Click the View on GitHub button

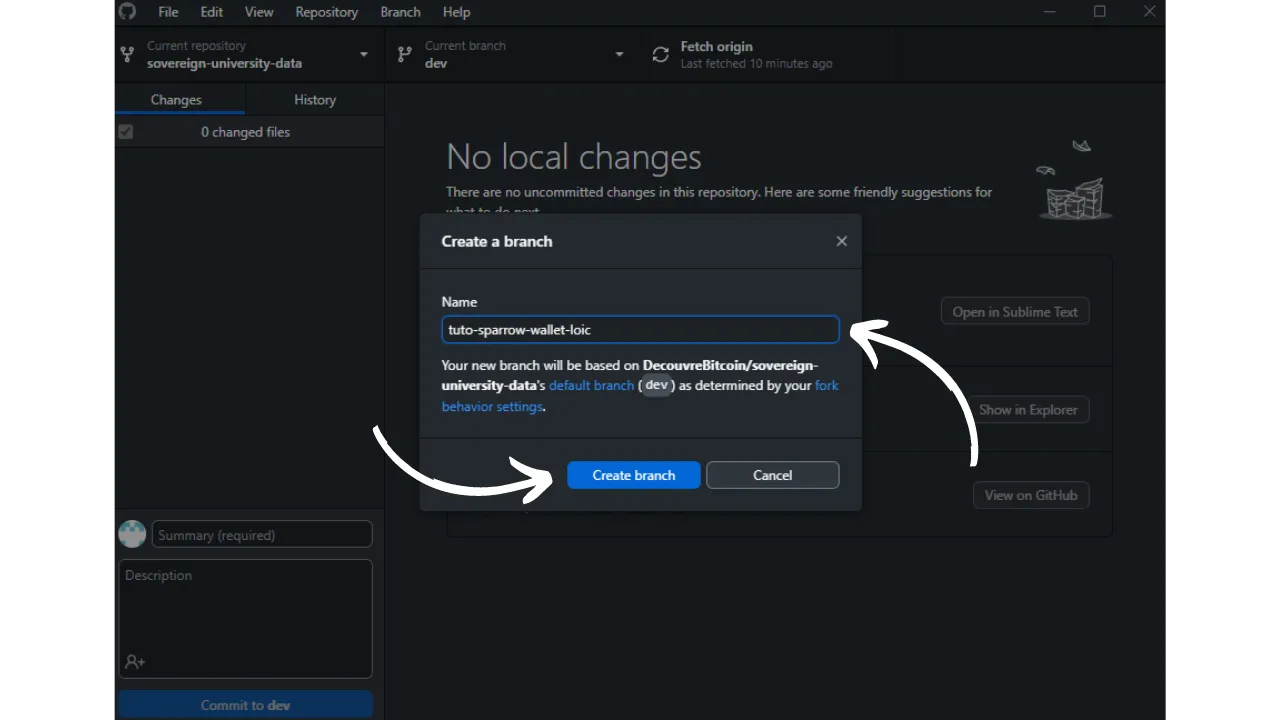[x=1030, y=495]
